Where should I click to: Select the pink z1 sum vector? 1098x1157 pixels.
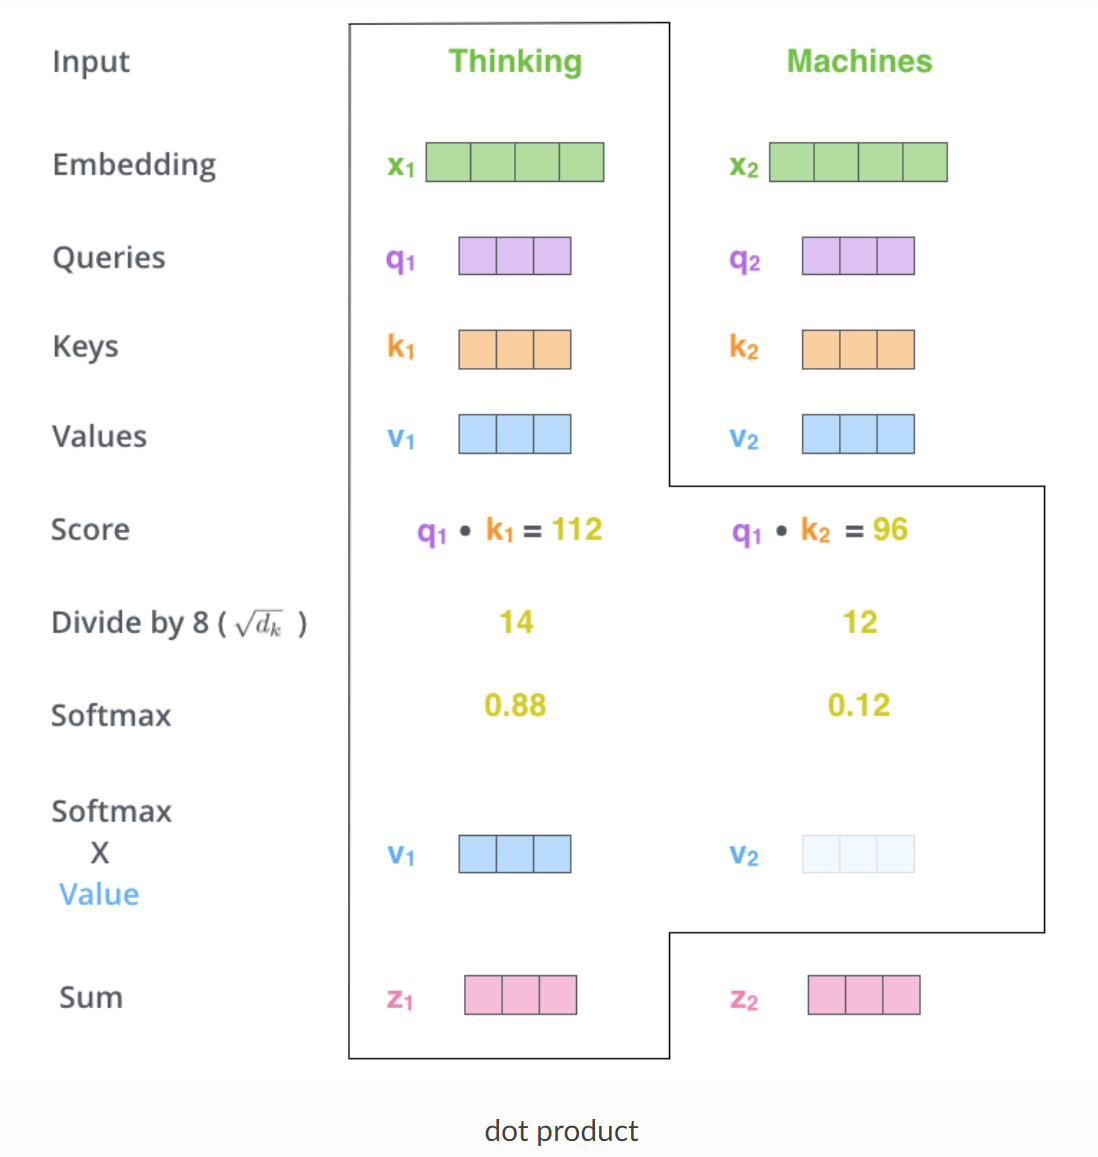pos(520,995)
